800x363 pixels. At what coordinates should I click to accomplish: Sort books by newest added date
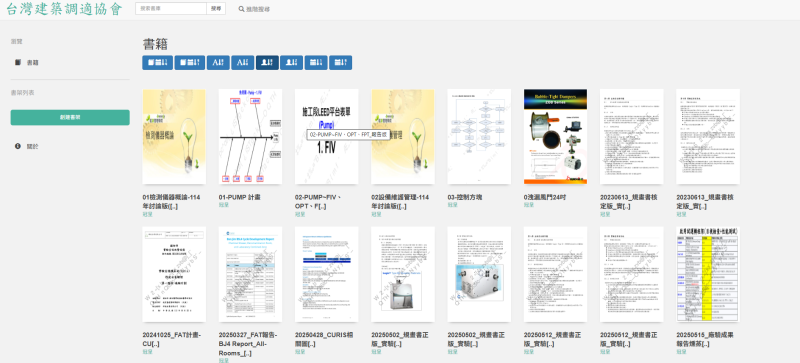pyautogui.click(x=157, y=63)
